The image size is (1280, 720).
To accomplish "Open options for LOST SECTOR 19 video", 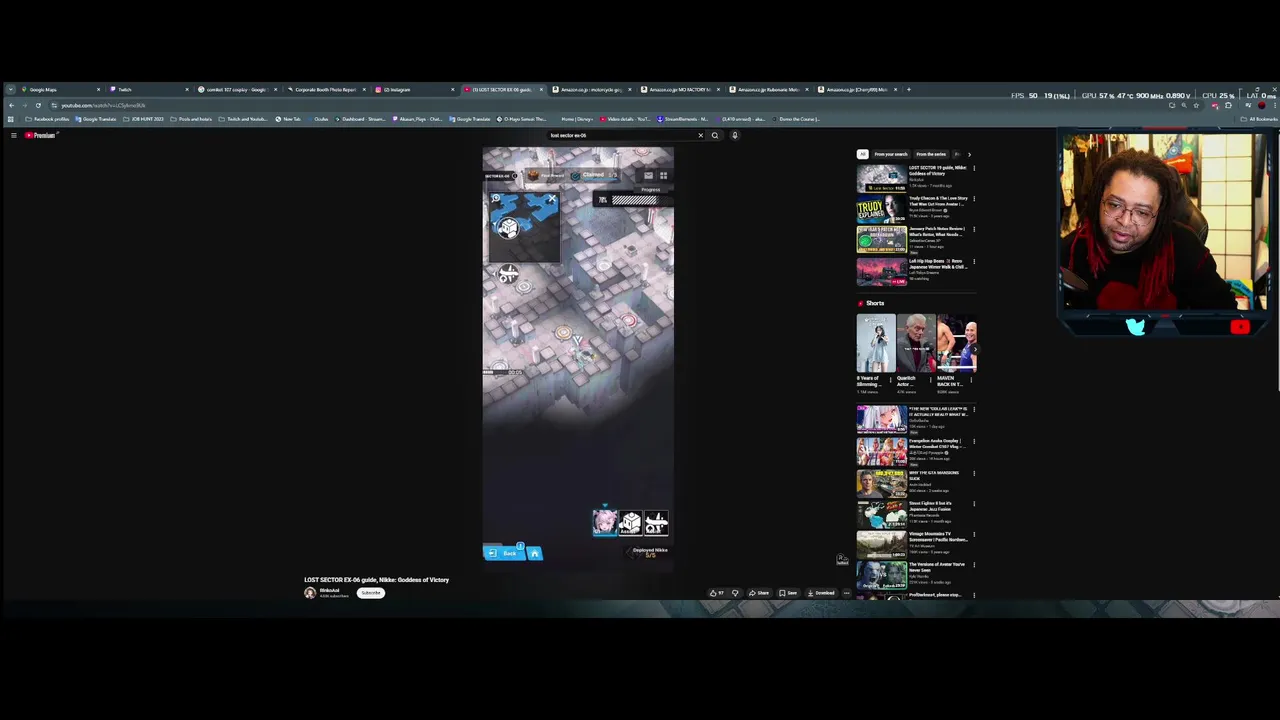I will 974,168.
